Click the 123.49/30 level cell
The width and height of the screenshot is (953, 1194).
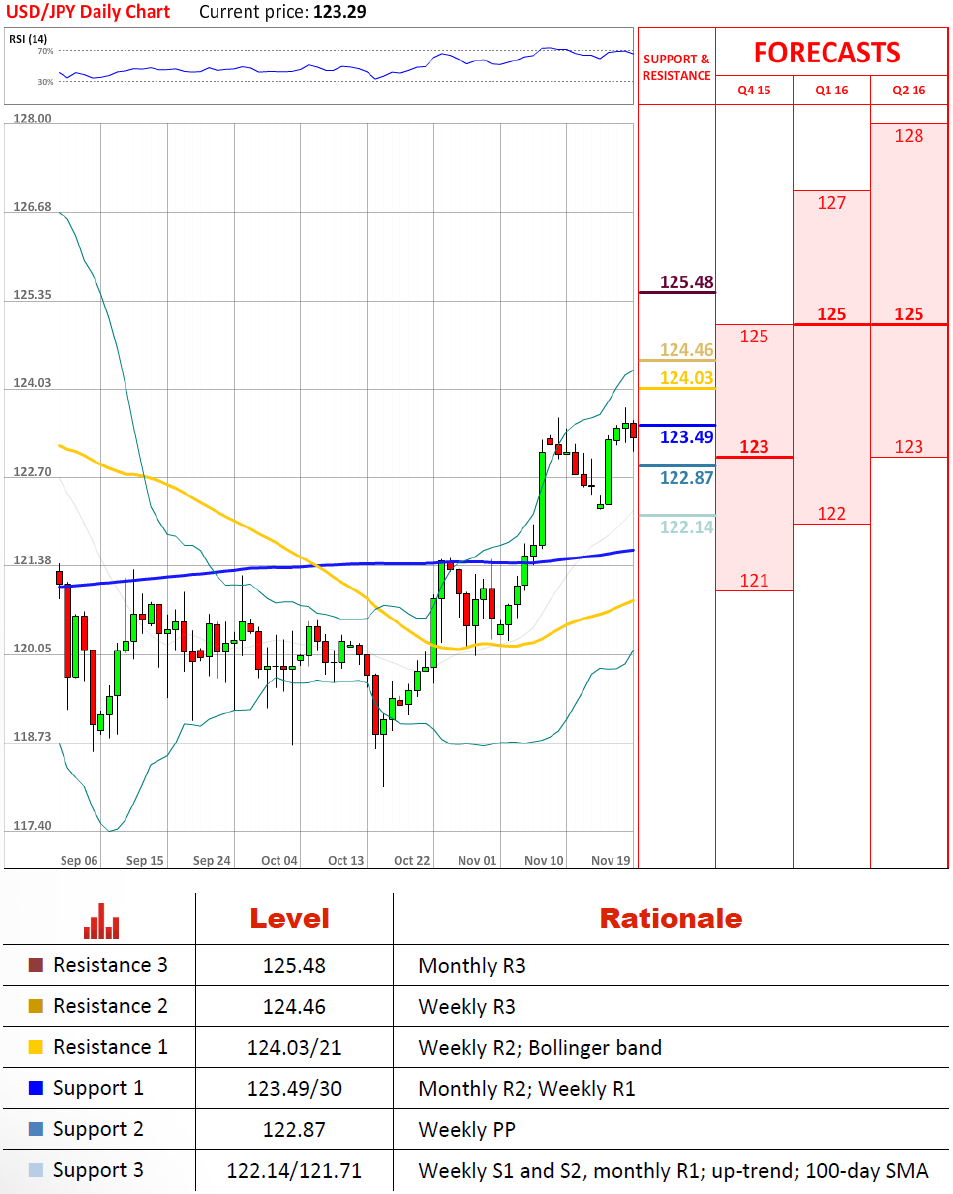coord(294,1089)
